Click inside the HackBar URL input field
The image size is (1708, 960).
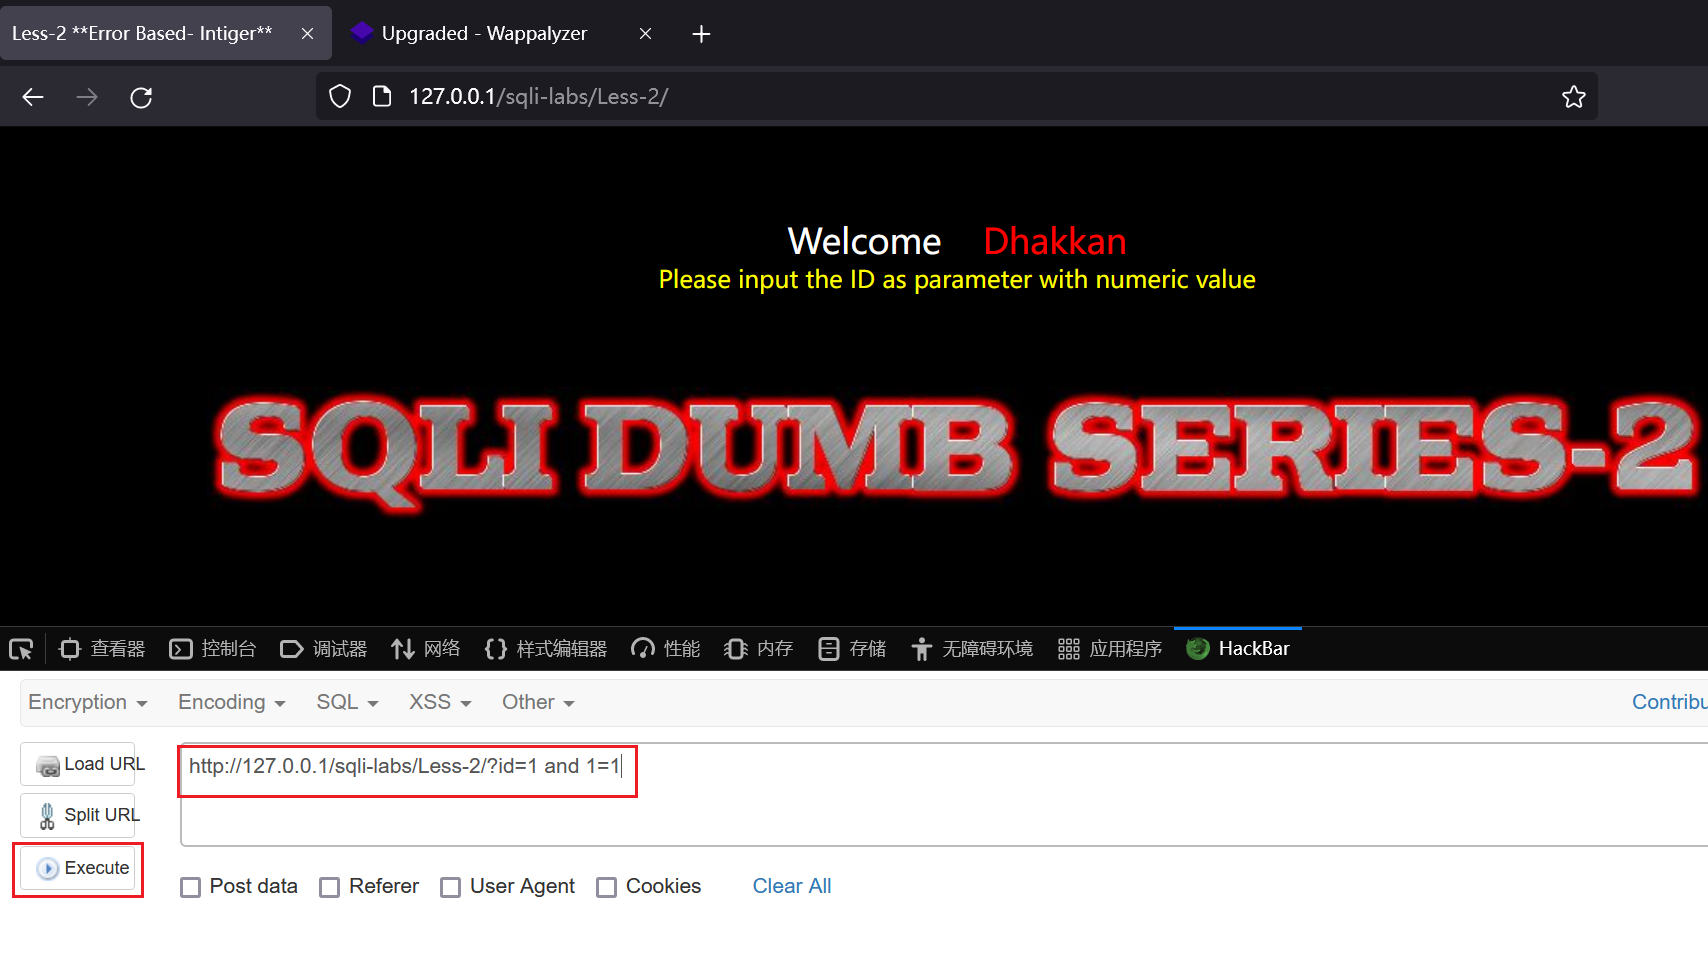click(406, 766)
